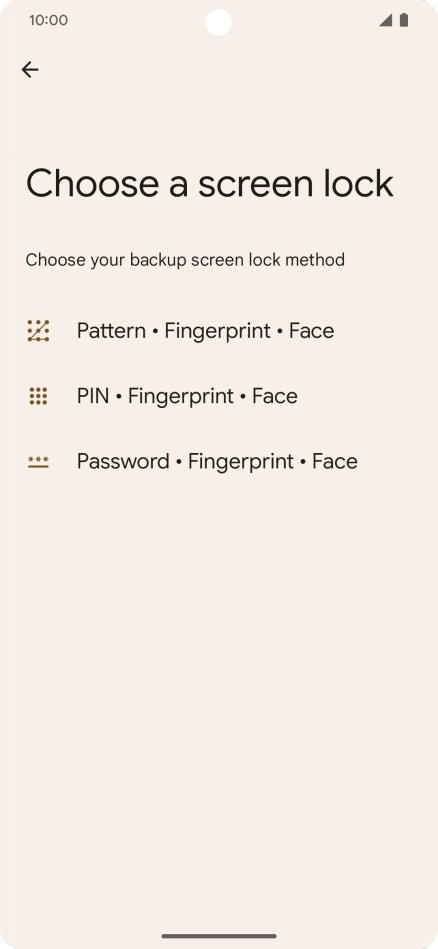
Task: Select Pattern • Fingerprint • Face option
Action: pos(219,331)
